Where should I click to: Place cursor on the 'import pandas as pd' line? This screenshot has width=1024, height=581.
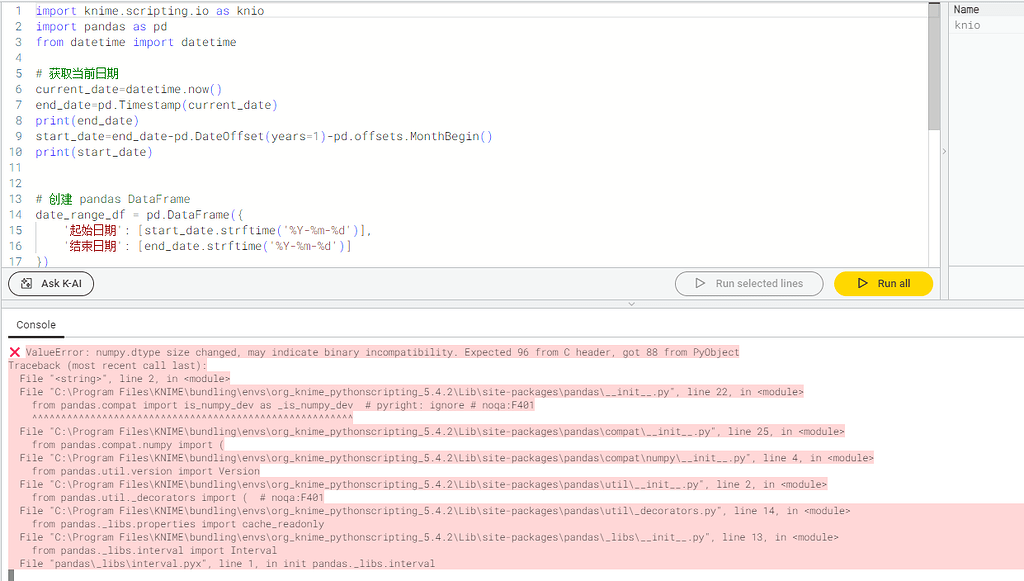click(x=101, y=27)
